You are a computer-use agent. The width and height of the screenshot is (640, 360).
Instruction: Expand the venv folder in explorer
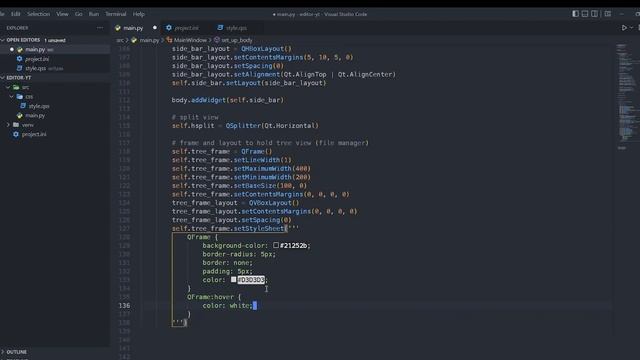coord(8,125)
